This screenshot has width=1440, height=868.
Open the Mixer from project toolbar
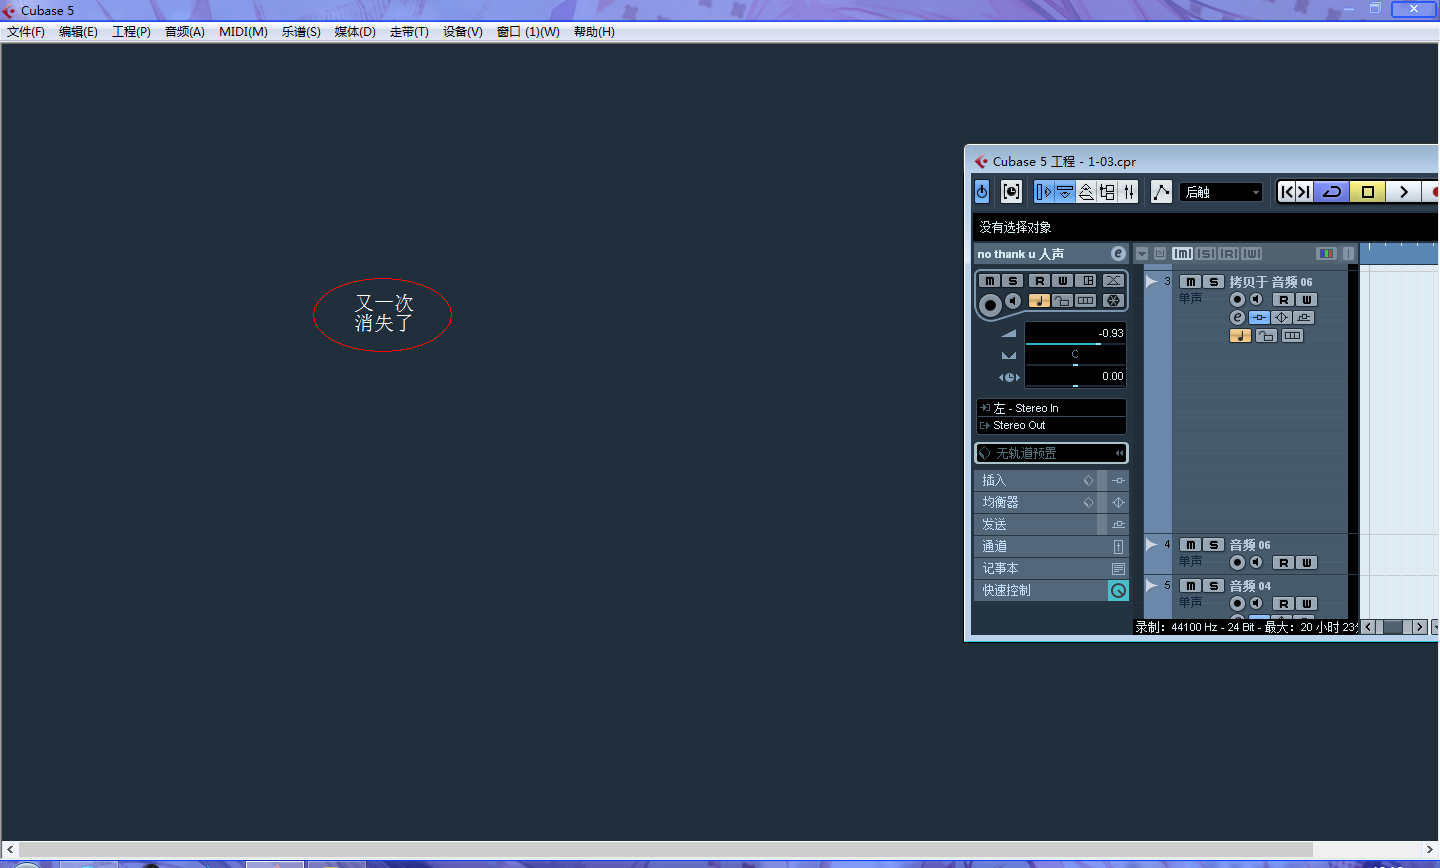coord(1129,192)
